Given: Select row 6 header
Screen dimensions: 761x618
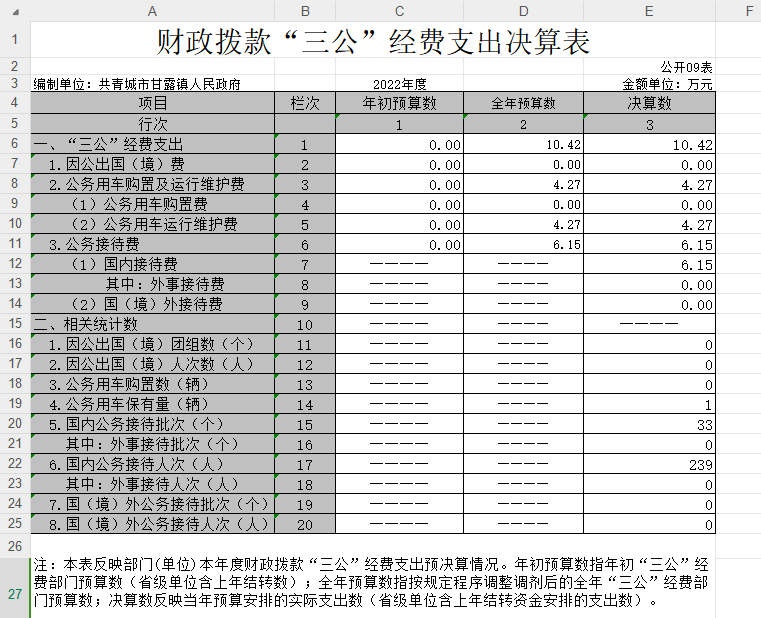Looking at the screenshot, I should click(x=15, y=144).
